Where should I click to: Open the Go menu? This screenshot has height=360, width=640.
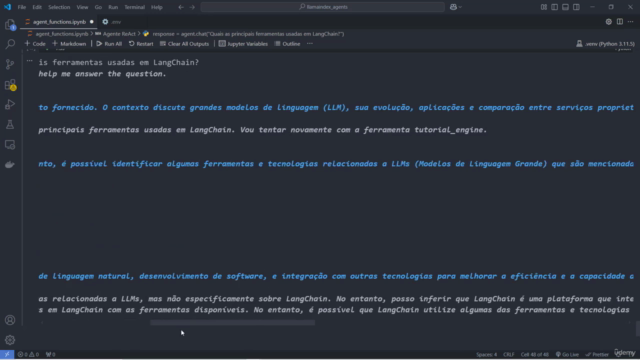point(98,7)
